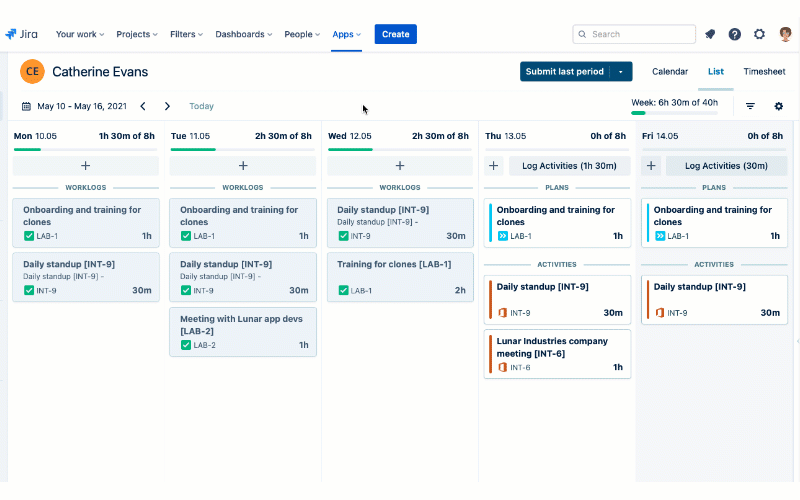
Task: Click the Week 6h 30m progress bar
Action: point(674,112)
